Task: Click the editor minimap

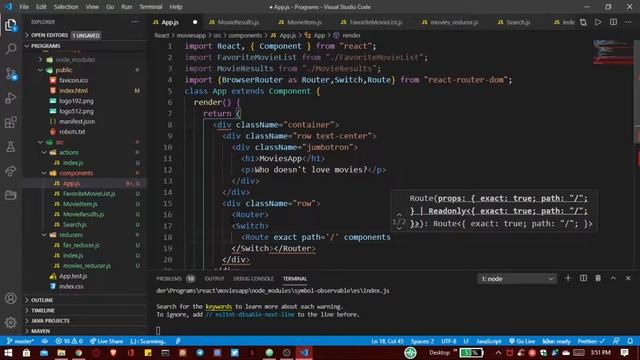Action: pos(612,52)
